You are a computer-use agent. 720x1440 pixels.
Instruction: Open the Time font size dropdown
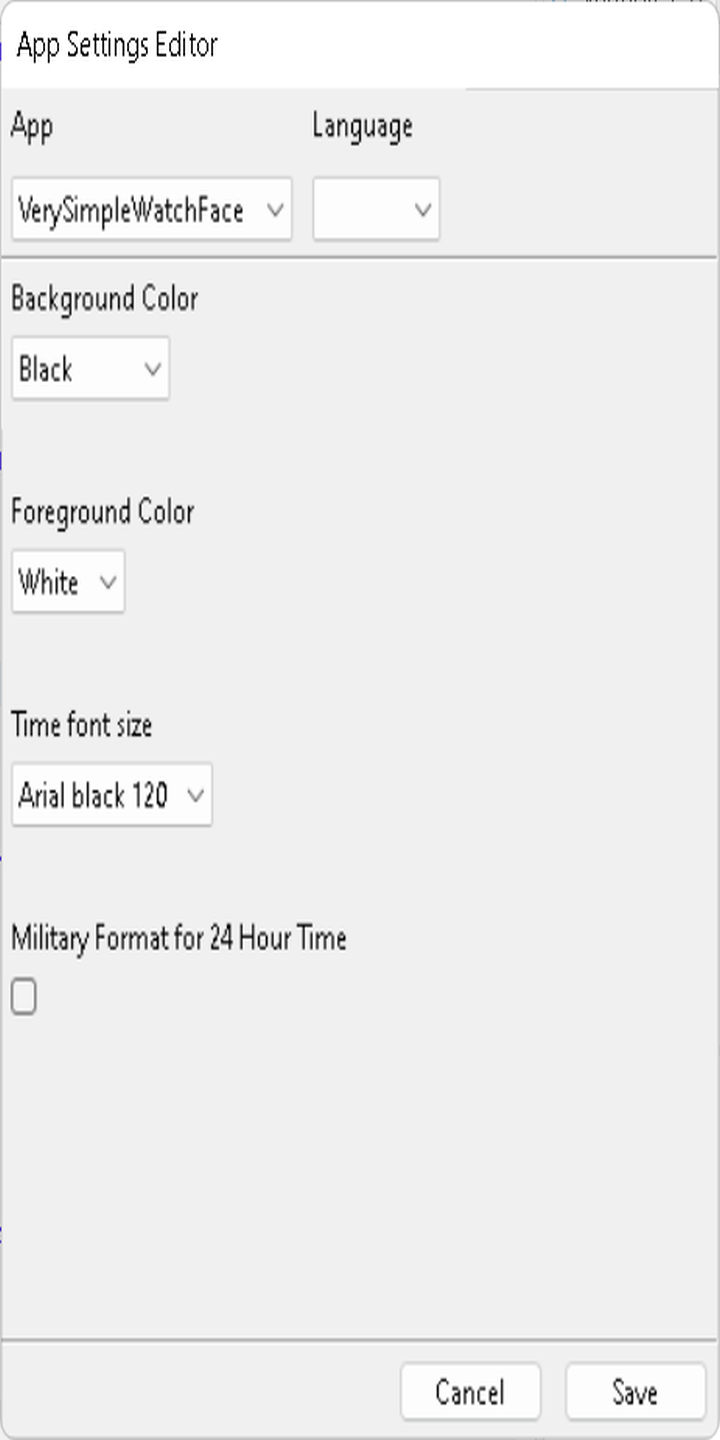pos(112,794)
